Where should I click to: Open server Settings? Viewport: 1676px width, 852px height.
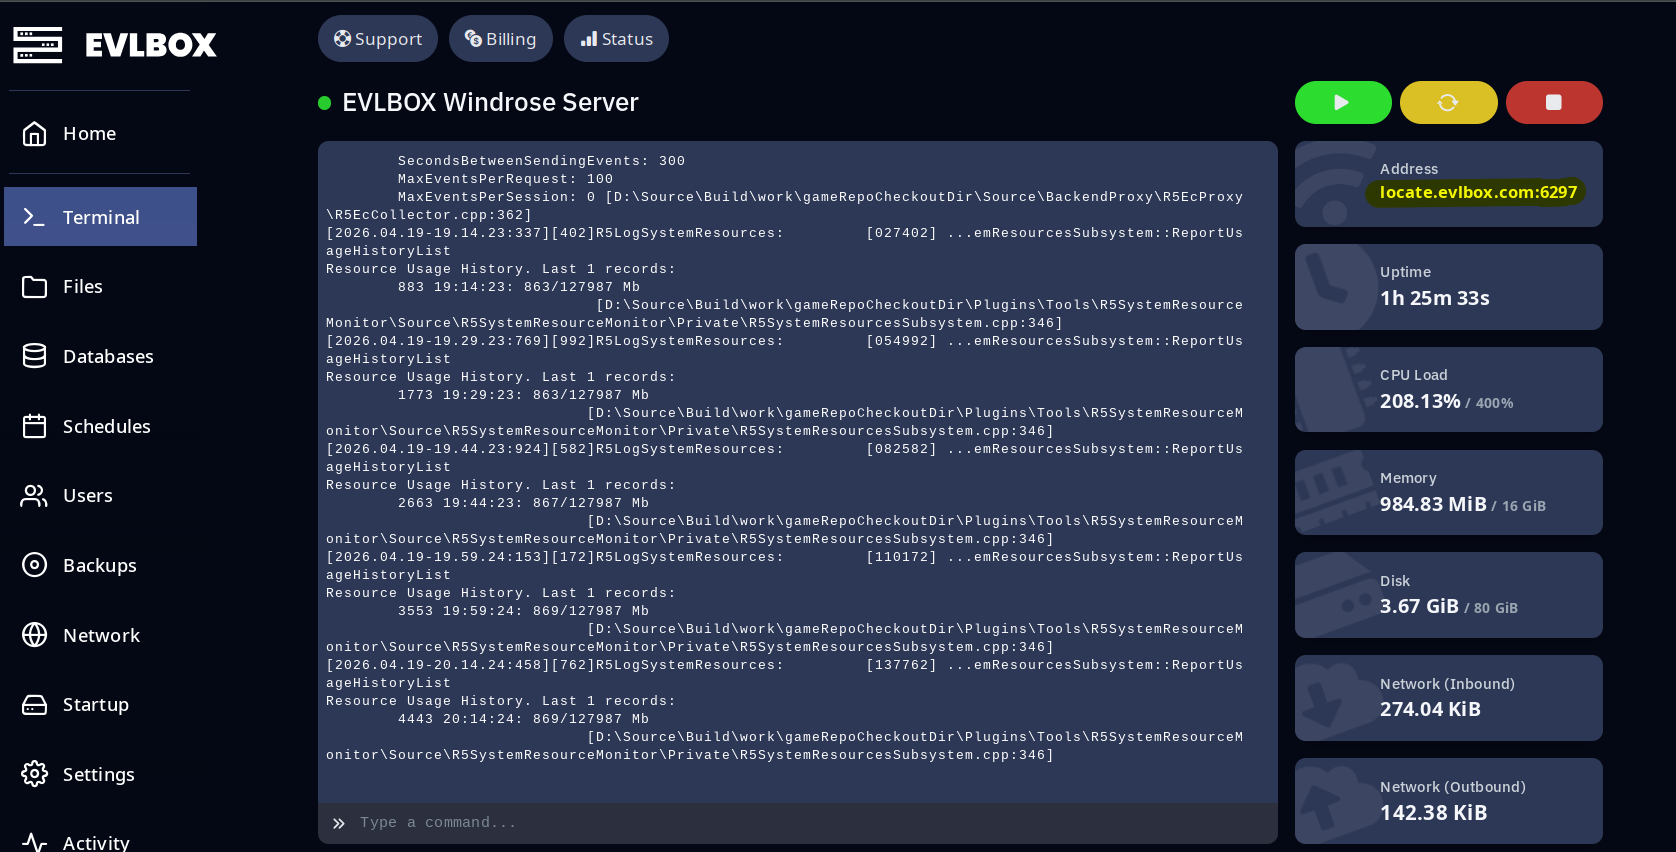coord(100,774)
